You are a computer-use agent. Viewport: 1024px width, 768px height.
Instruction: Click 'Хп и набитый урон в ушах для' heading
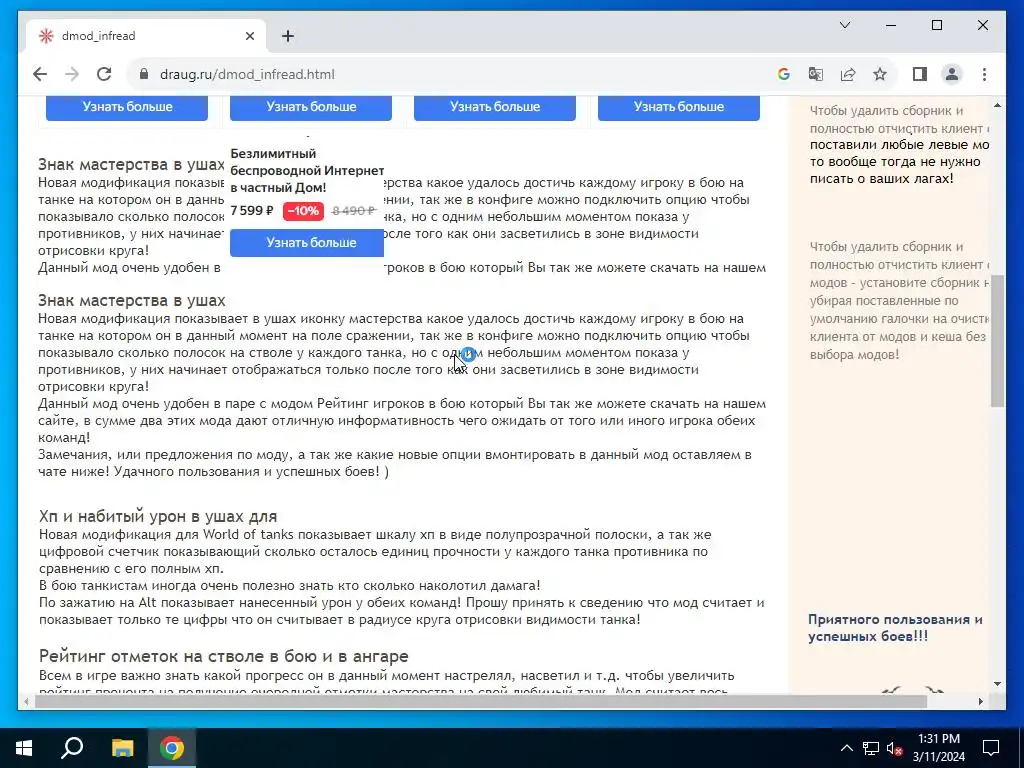point(158,516)
